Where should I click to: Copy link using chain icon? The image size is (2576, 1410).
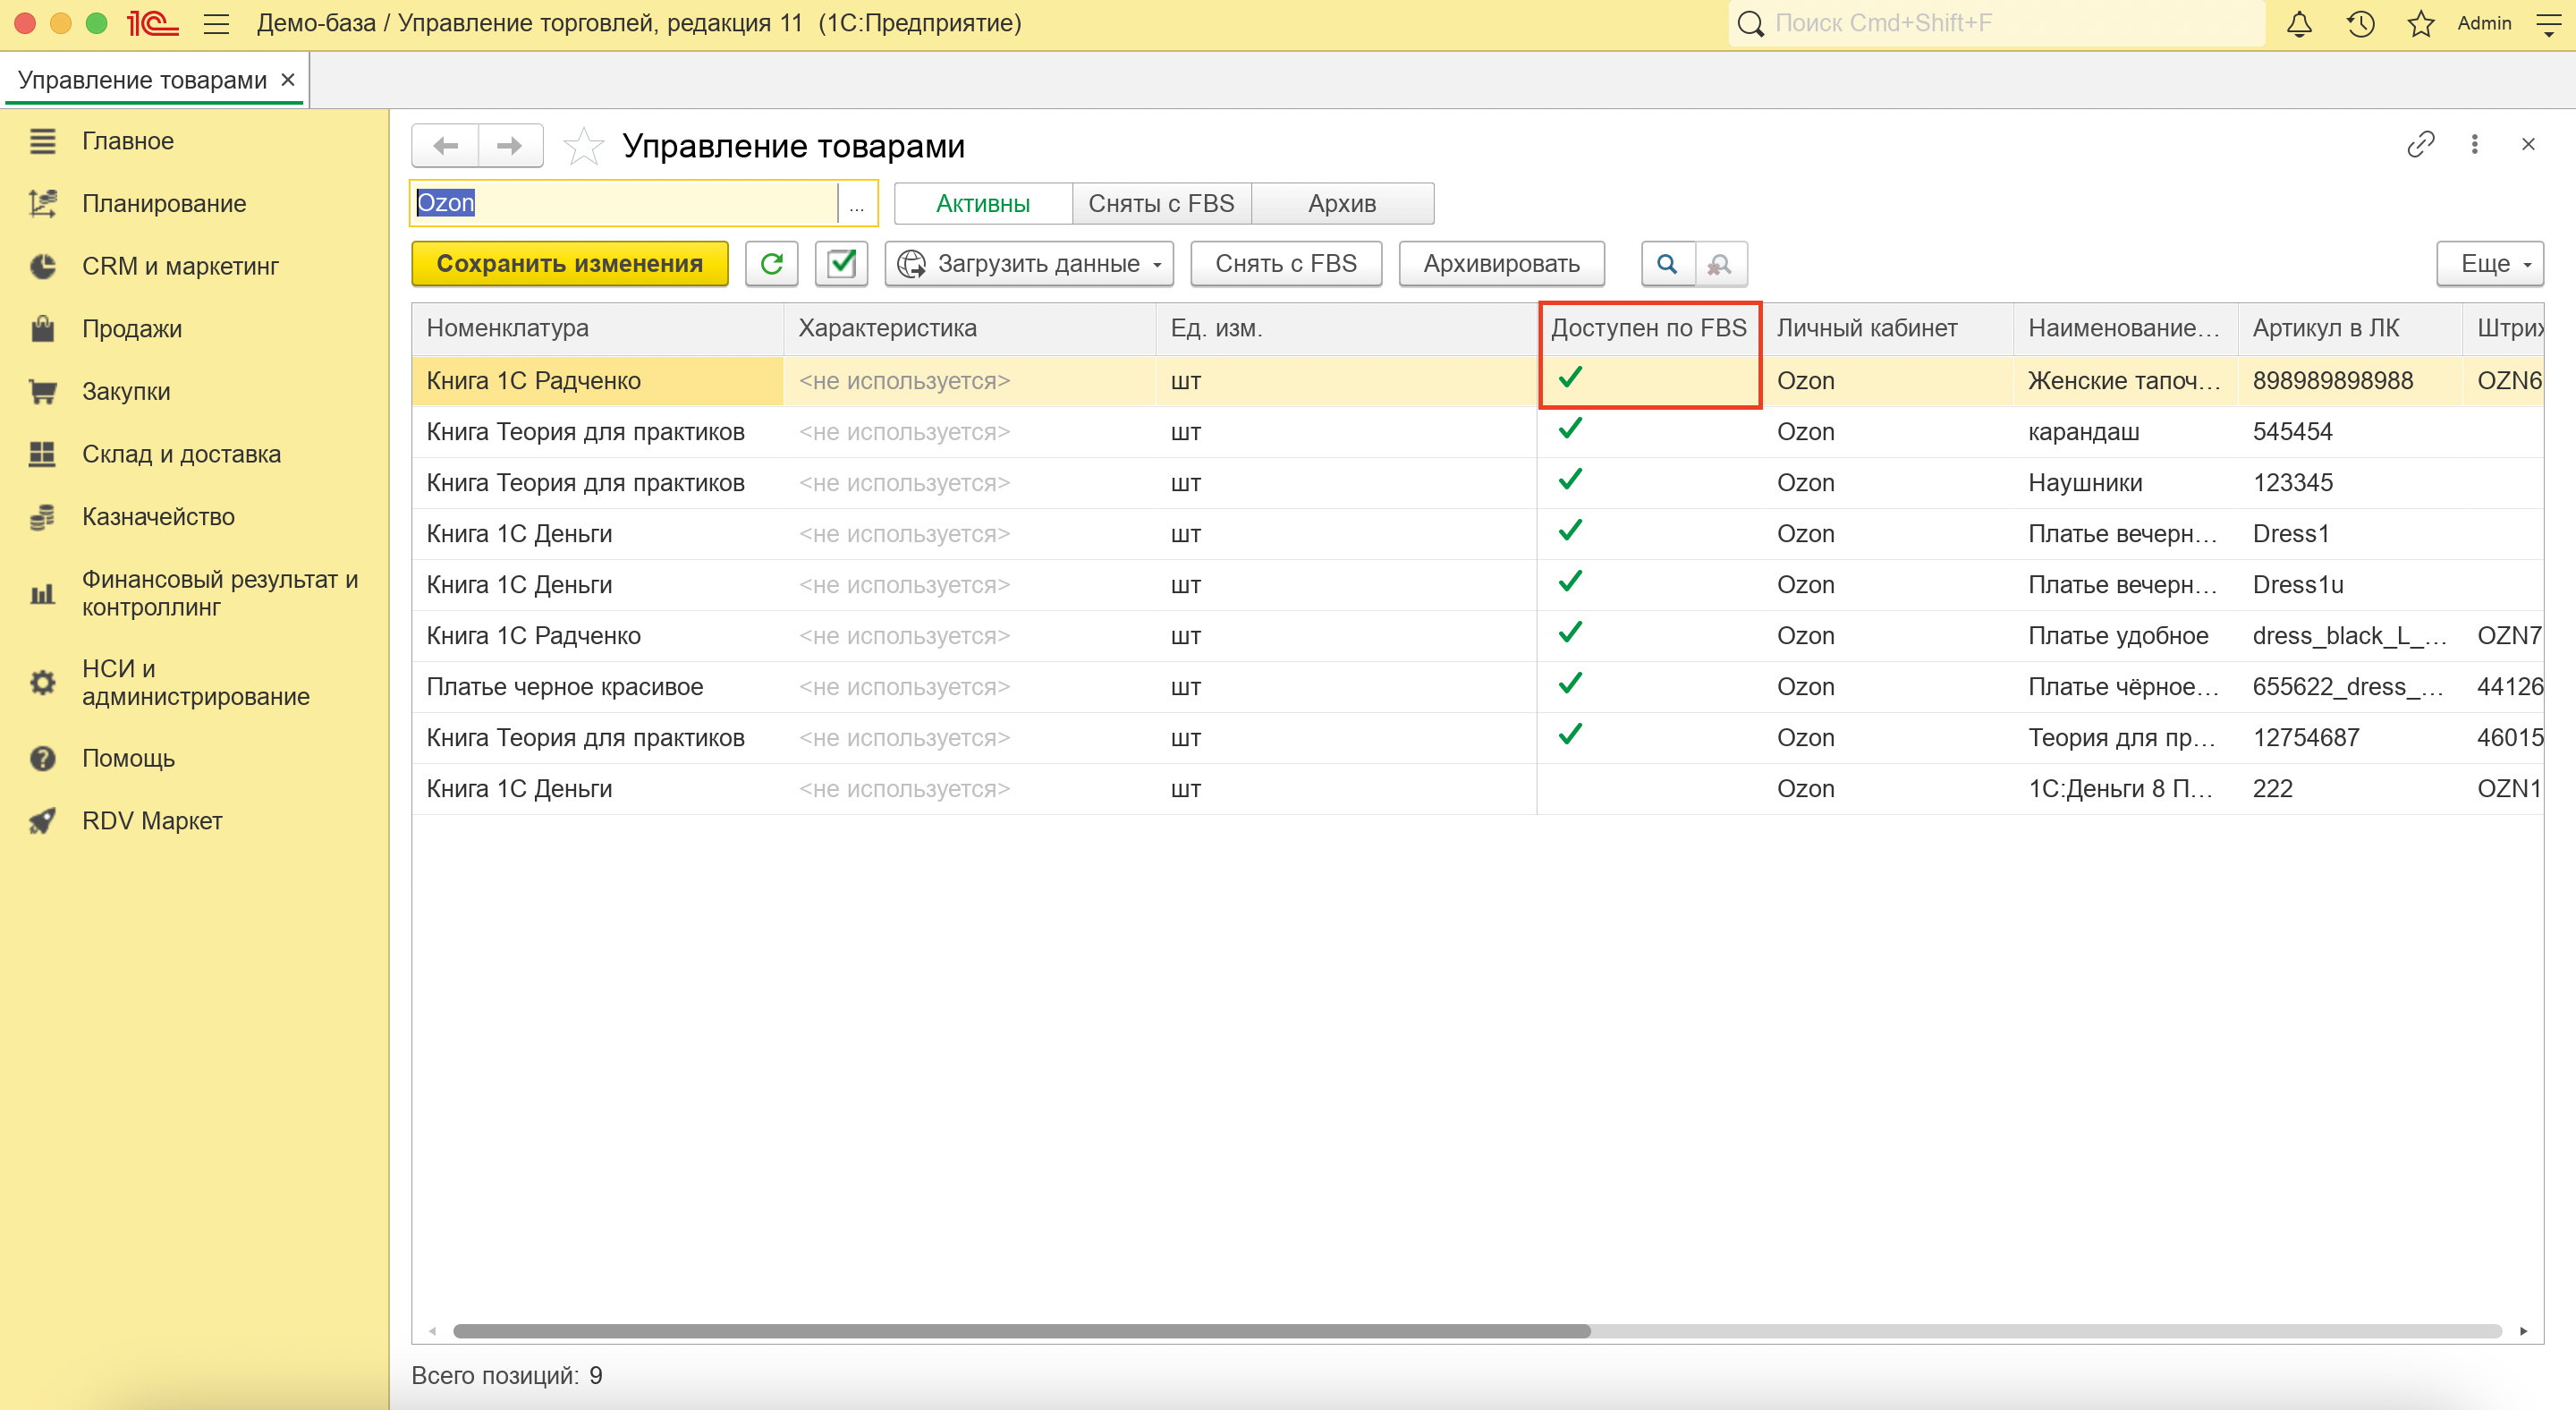click(x=2420, y=144)
